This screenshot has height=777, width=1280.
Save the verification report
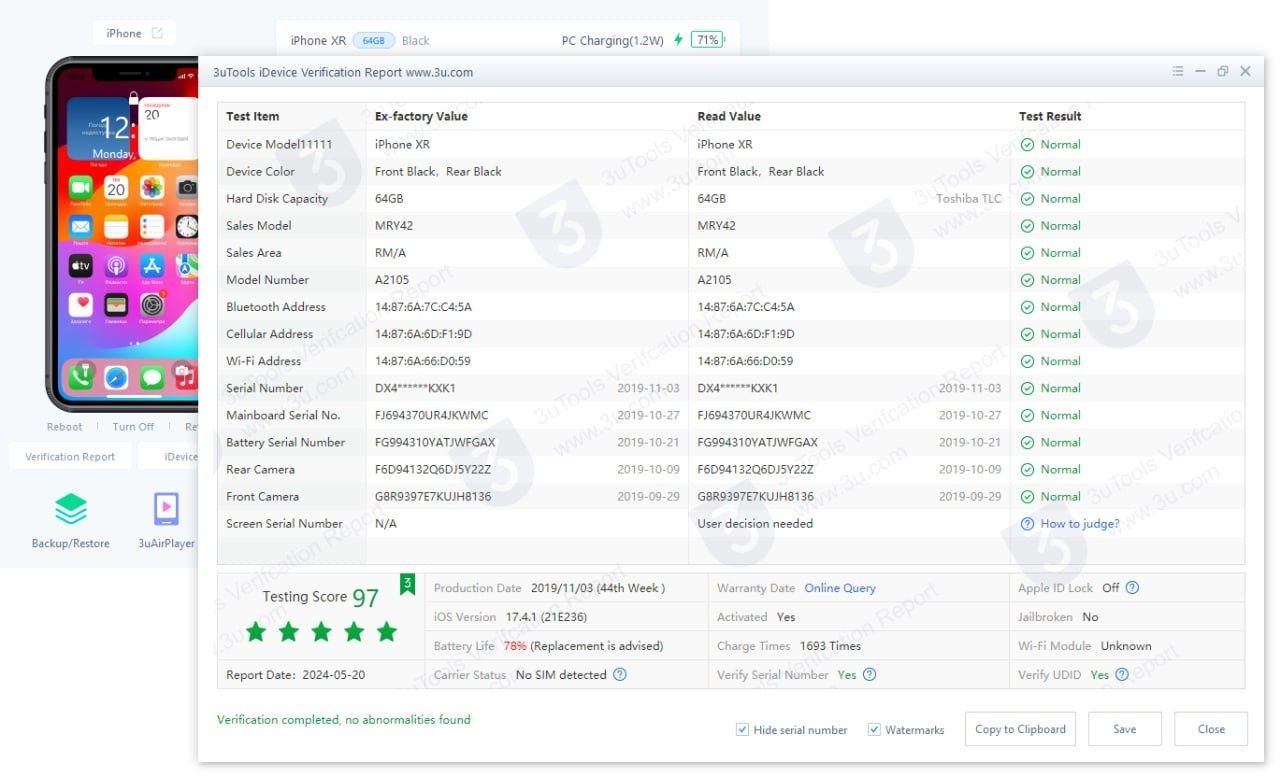[x=1125, y=729]
